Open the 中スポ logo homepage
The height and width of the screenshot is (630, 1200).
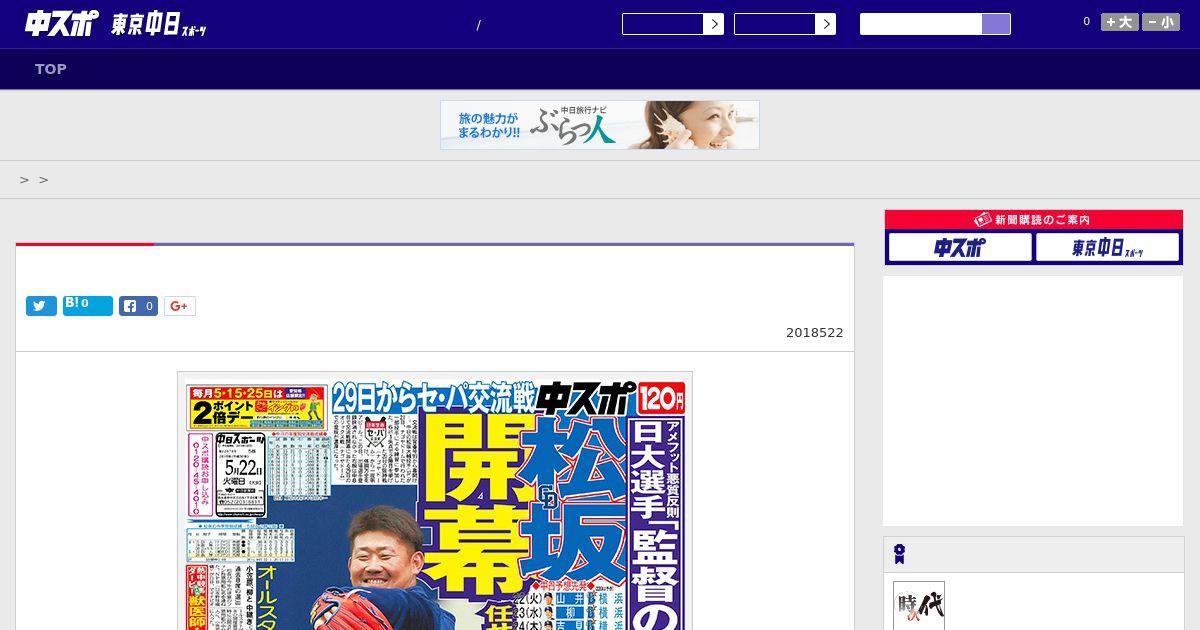point(62,23)
